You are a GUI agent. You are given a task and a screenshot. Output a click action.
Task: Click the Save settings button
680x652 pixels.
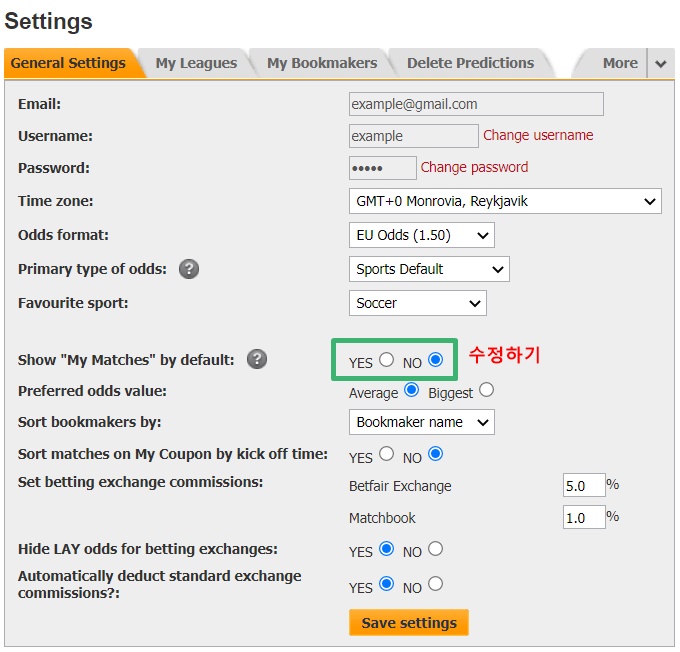pyautogui.click(x=409, y=623)
